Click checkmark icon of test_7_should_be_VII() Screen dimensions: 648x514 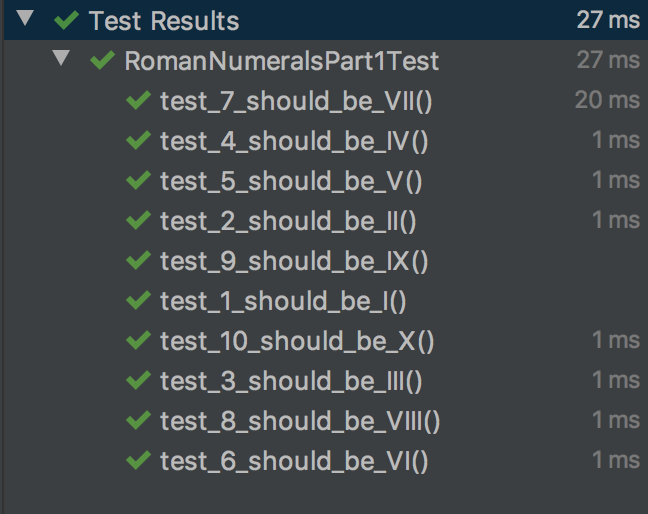click(x=138, y=101)
